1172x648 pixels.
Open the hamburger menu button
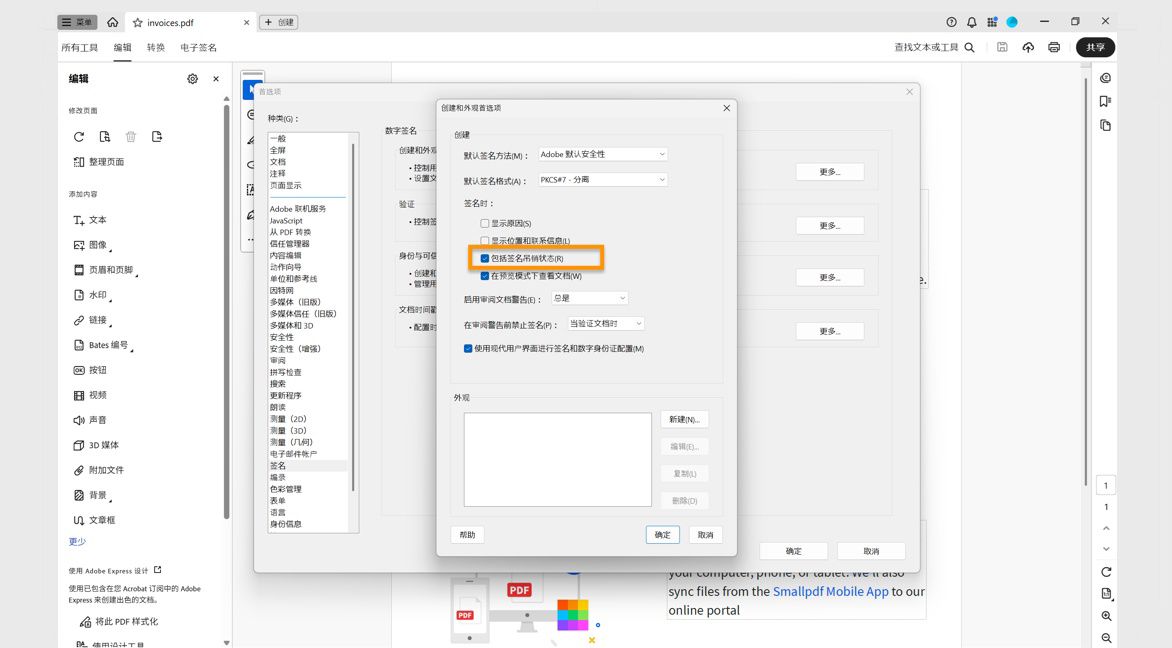click(x=77, y=22)
